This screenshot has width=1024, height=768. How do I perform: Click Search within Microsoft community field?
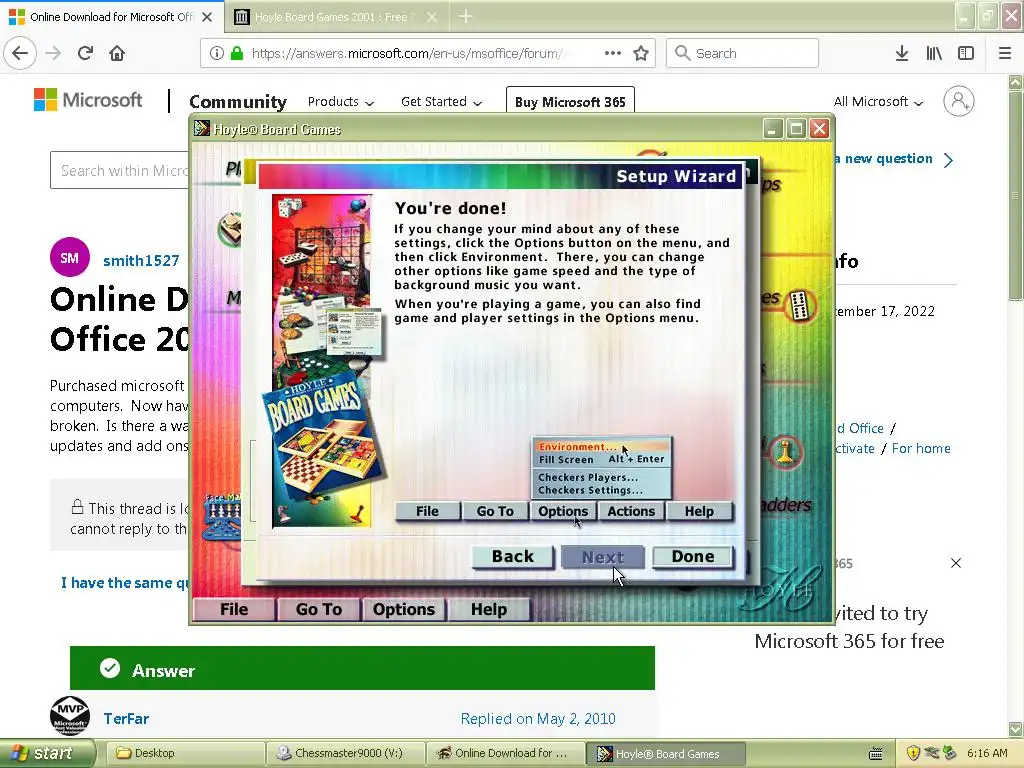pos(120,170)
